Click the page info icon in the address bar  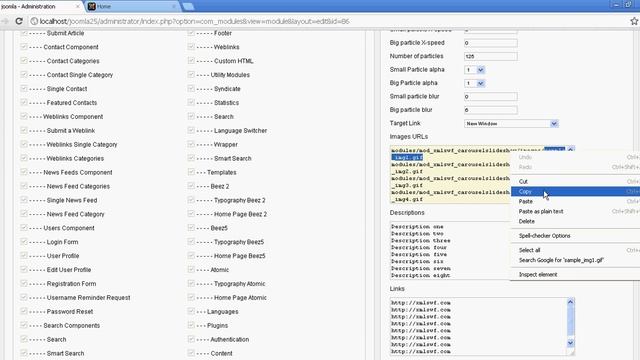pyautogui.click(x=34, y=21)
